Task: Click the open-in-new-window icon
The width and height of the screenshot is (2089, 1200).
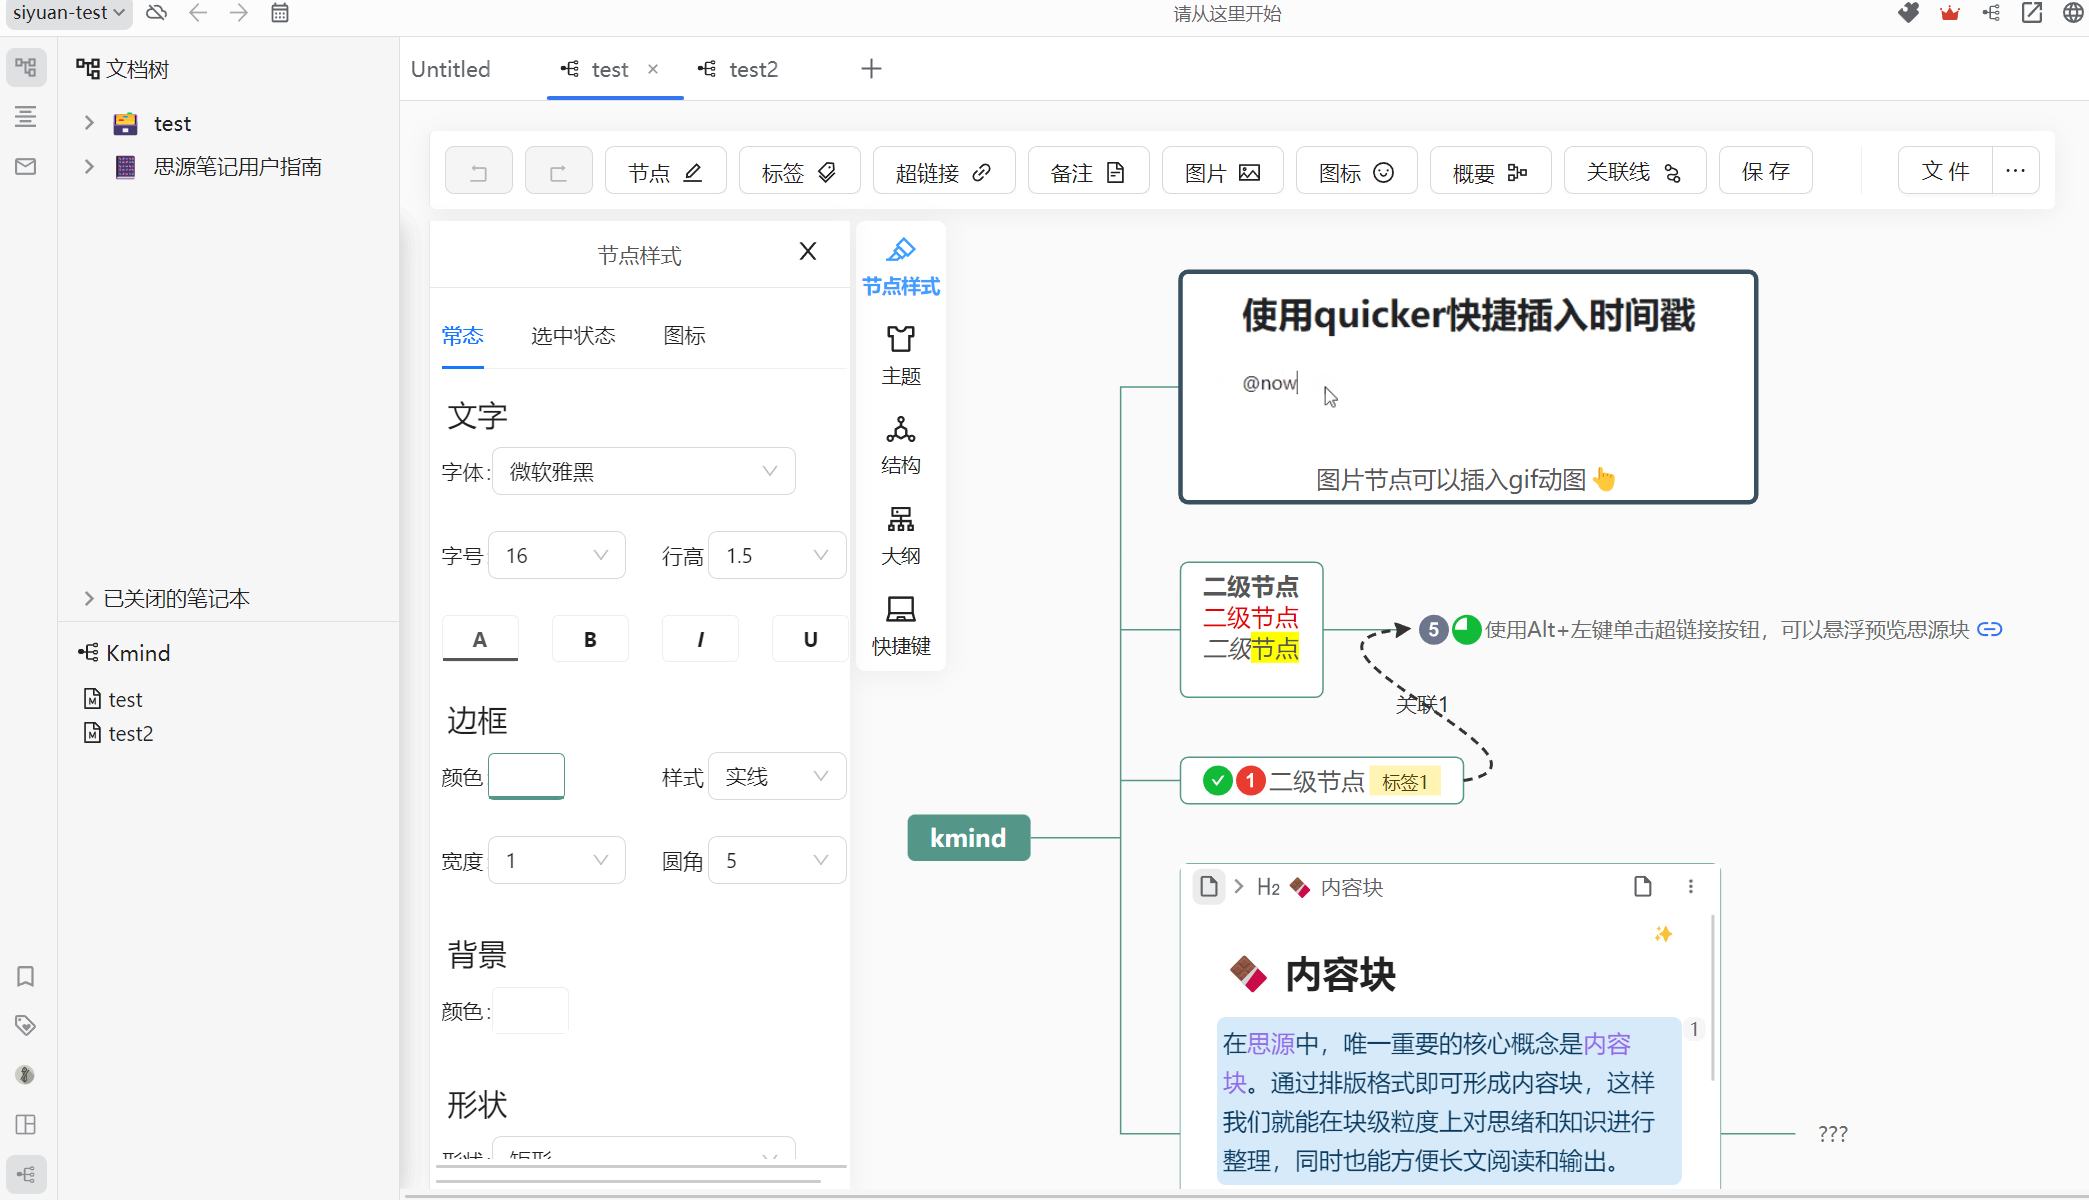Action: pos(2032,13)
